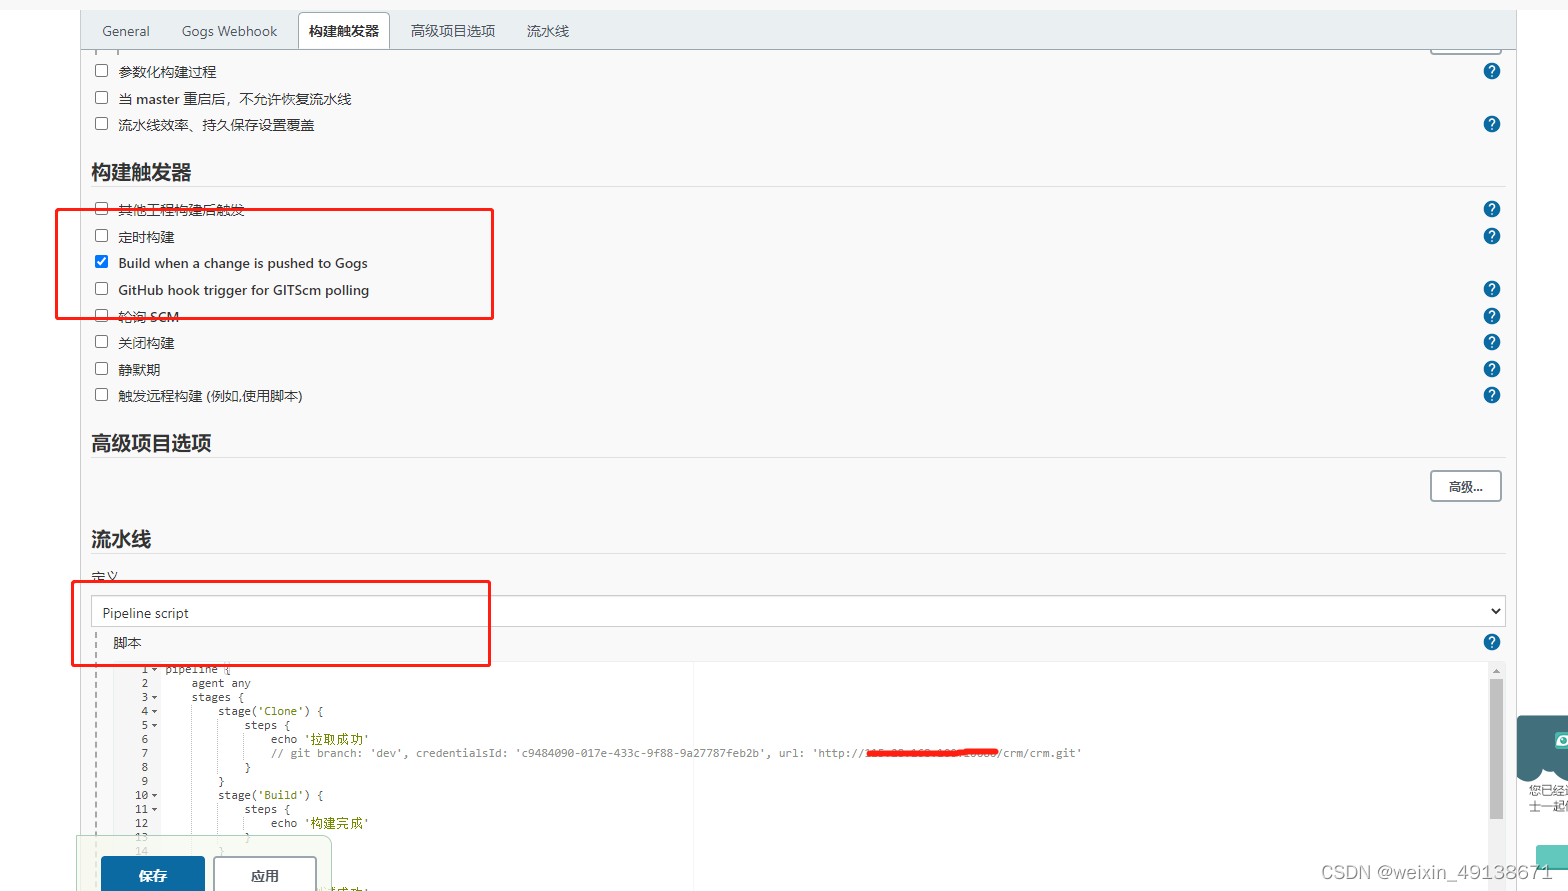This screenshot has height=891, width=1568.
Task: Click the script editor vertical scrollbar thumb
Action: 1496,748
